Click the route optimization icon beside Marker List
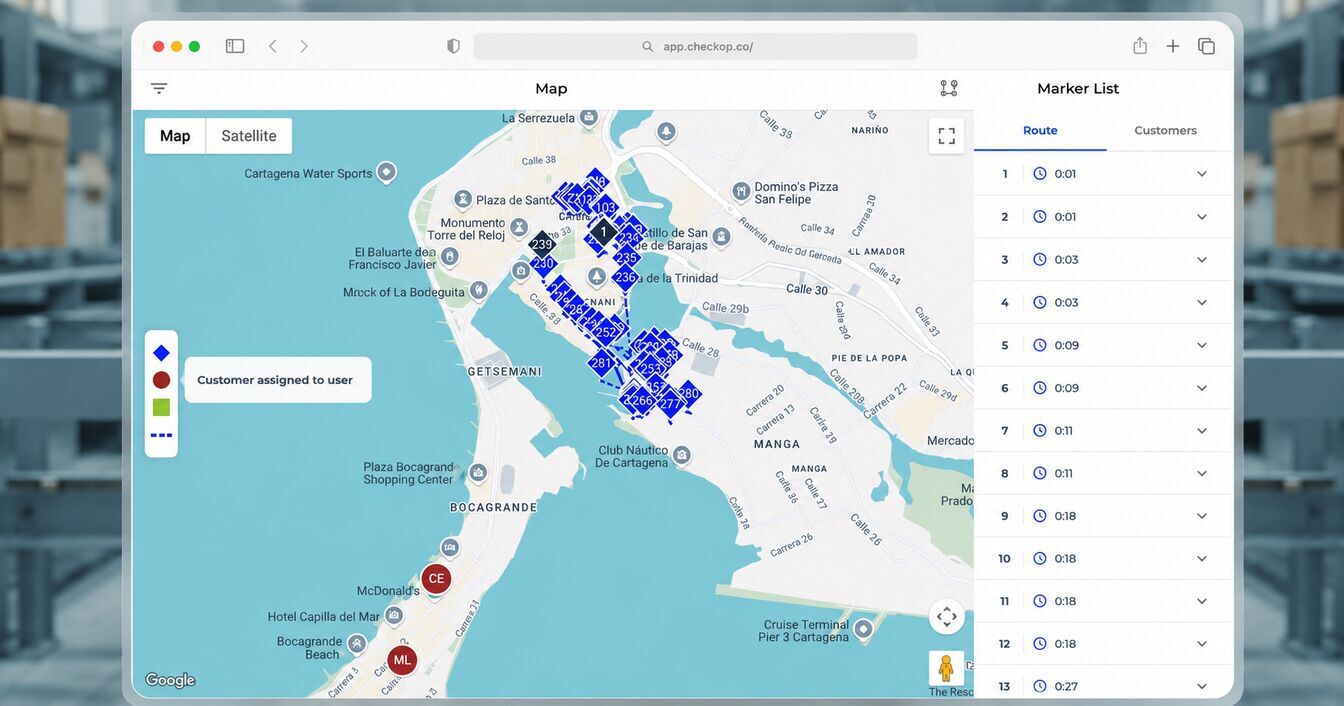Image resolution: width=1344 pixels, height=706 pixels. click(x=949, y=88)
